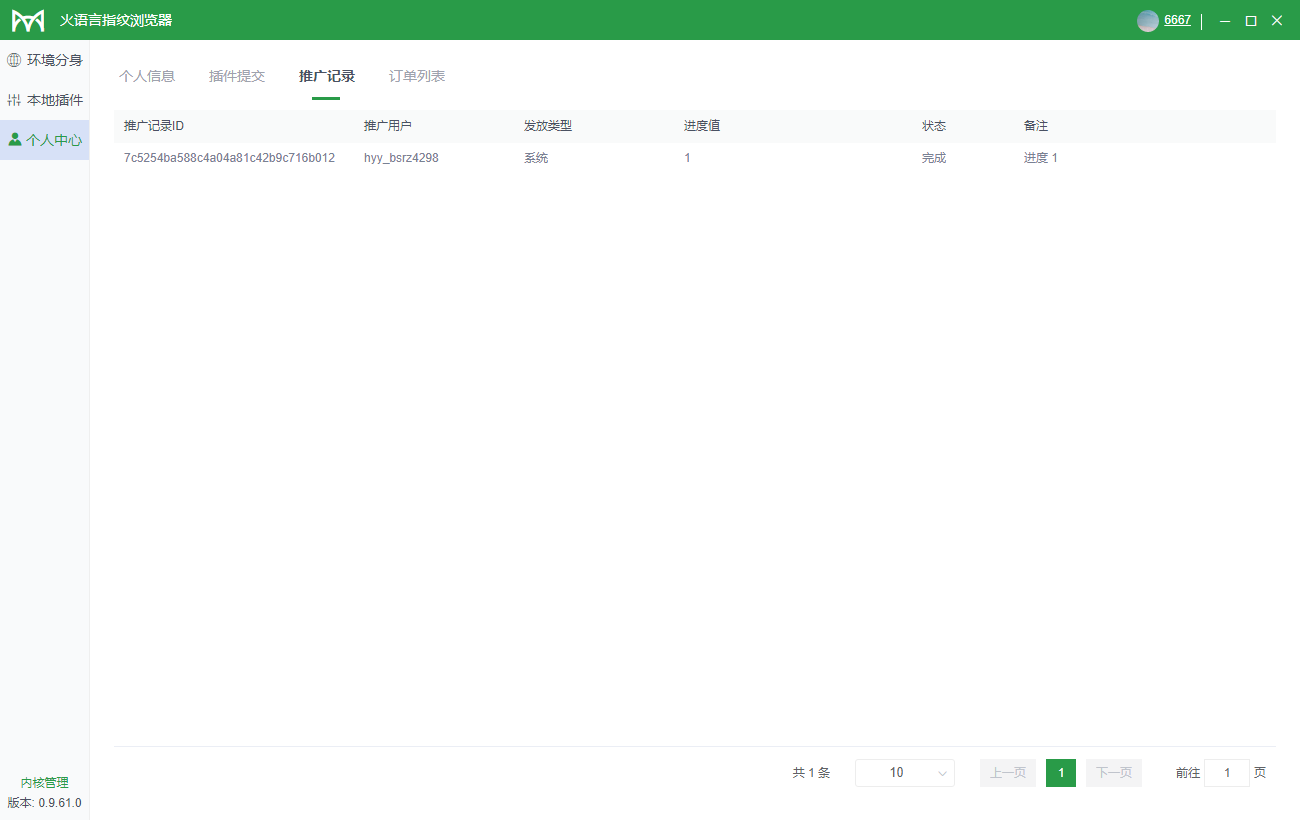
Task: Switch to the 个人信息 tab
Action: (x=147, y=76)
